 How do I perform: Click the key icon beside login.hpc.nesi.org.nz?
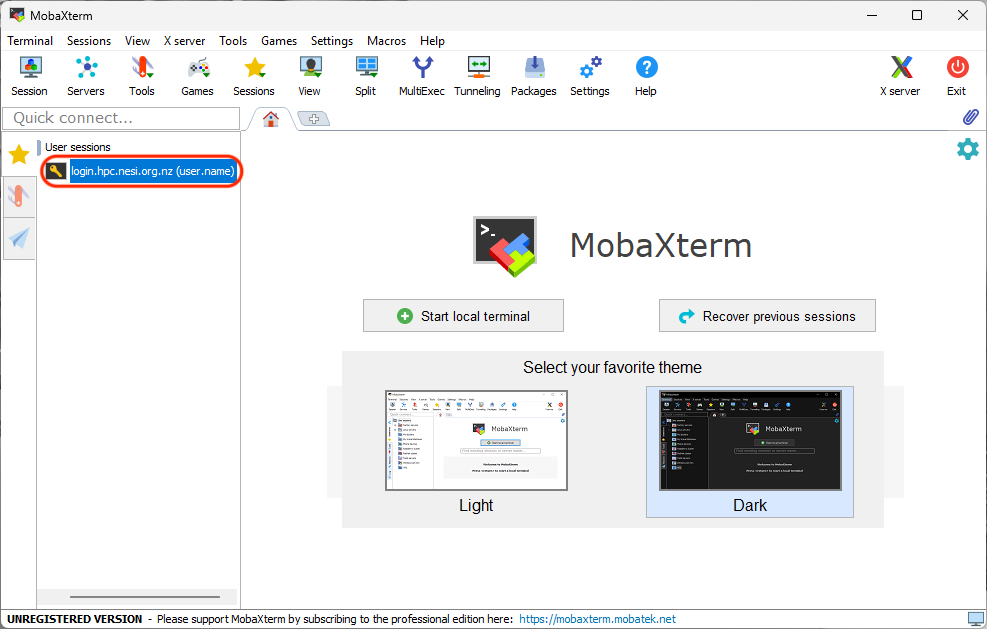pyautogui.click(x=56, y=171)
